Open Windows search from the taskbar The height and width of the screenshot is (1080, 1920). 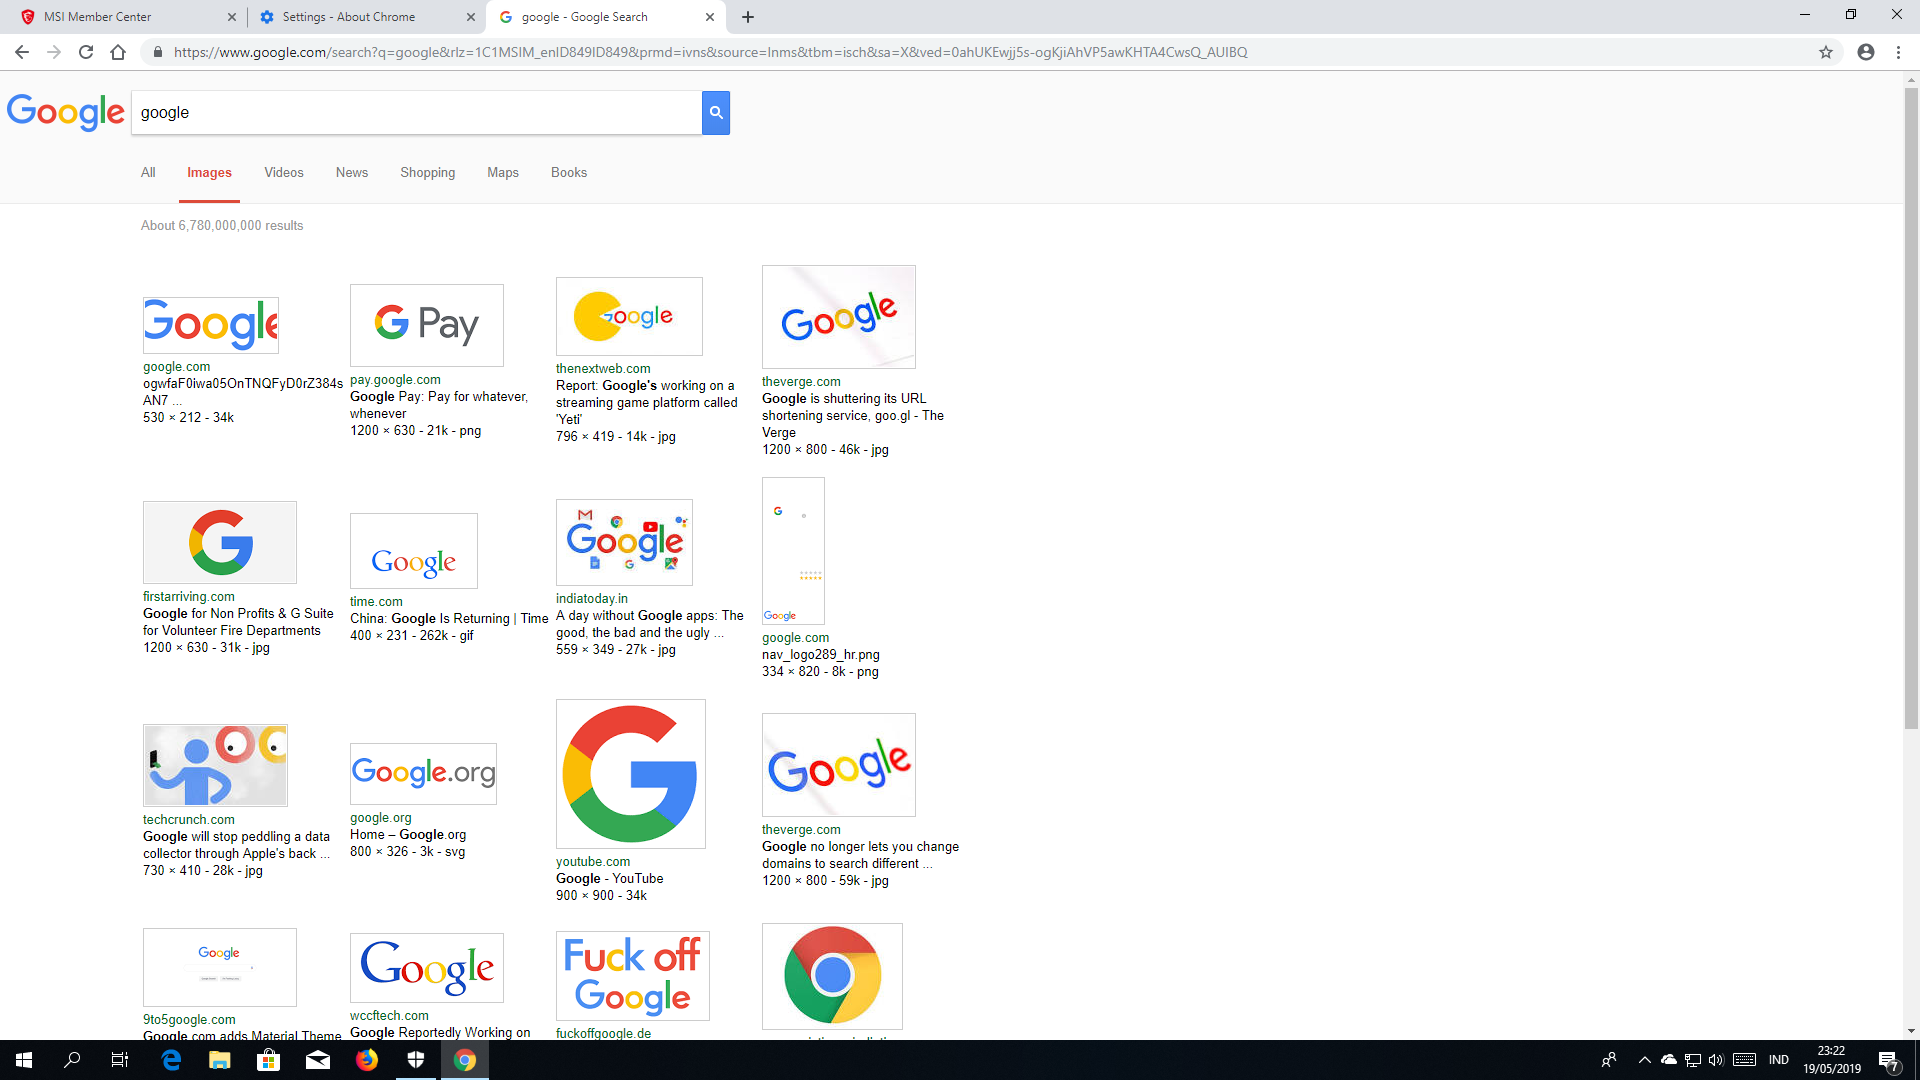pos(72,1060)
